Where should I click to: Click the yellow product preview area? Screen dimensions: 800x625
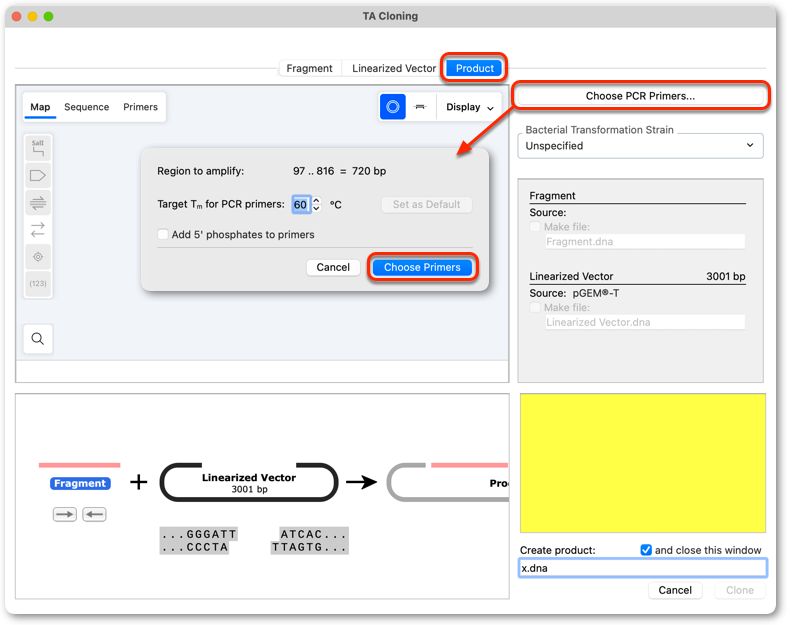642,463
